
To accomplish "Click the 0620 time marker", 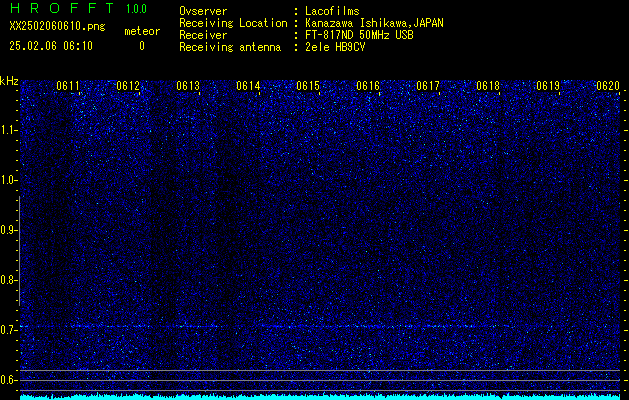I will click(x=608, y=86).
